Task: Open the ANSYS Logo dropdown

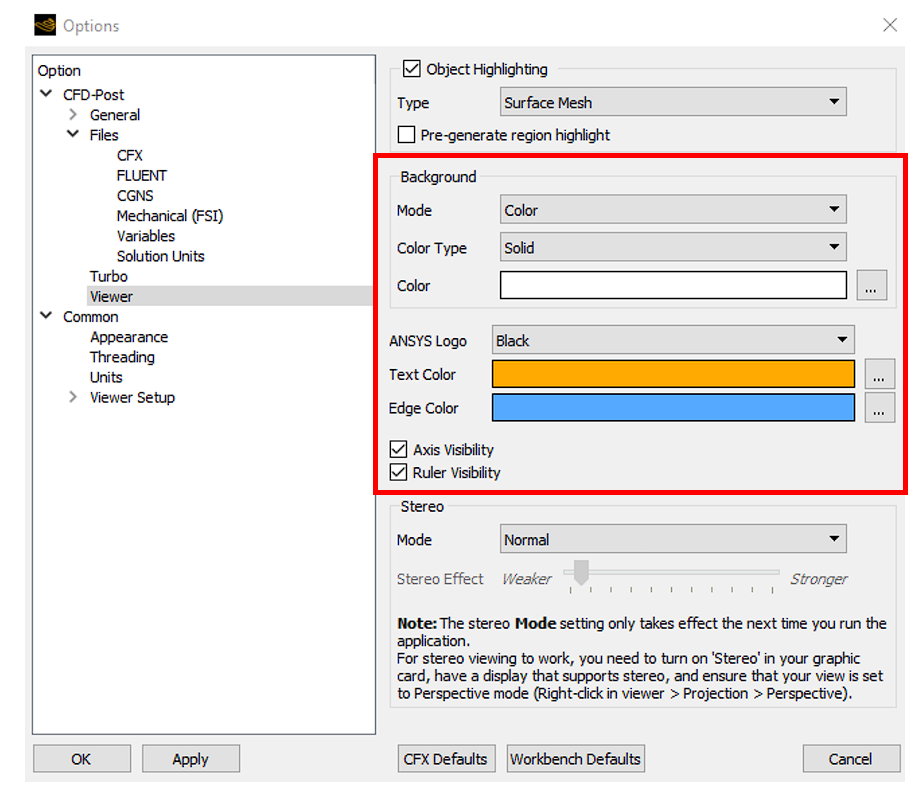Action: click(x=673, y=340)
